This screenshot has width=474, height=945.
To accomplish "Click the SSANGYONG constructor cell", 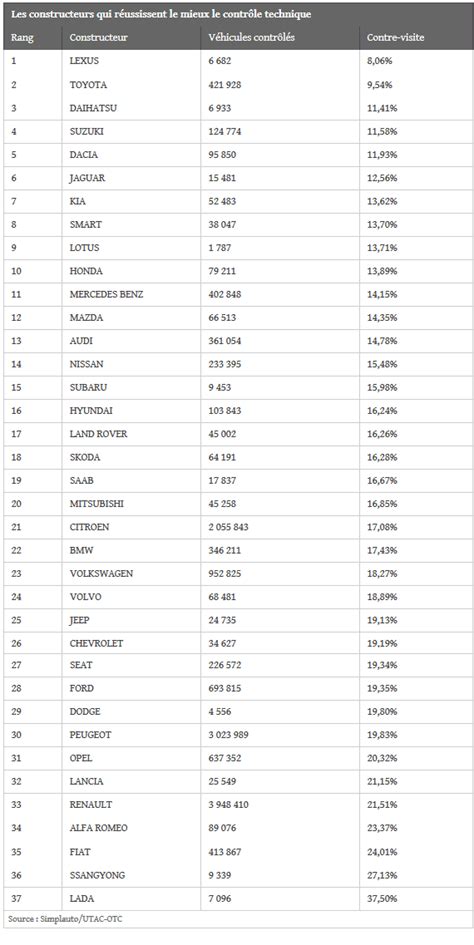I will (97, 875).
